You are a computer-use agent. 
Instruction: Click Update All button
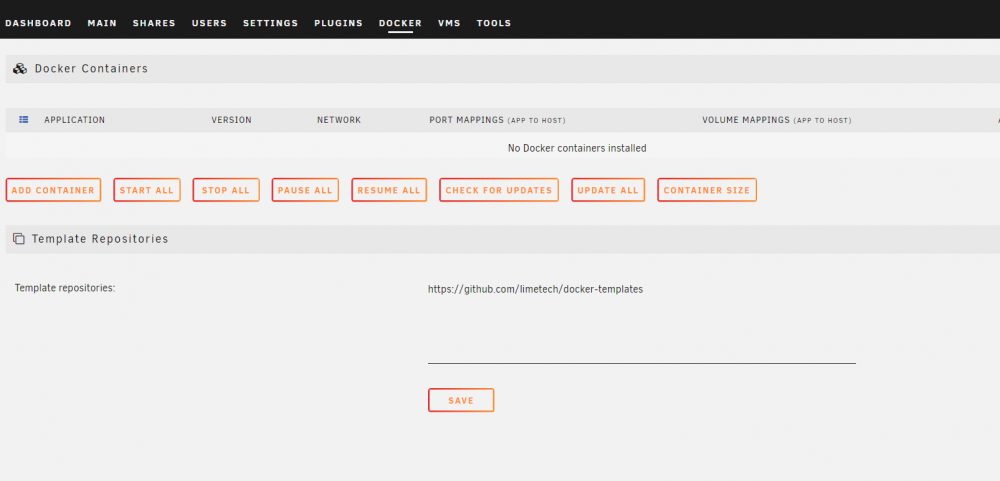(608, 190)
